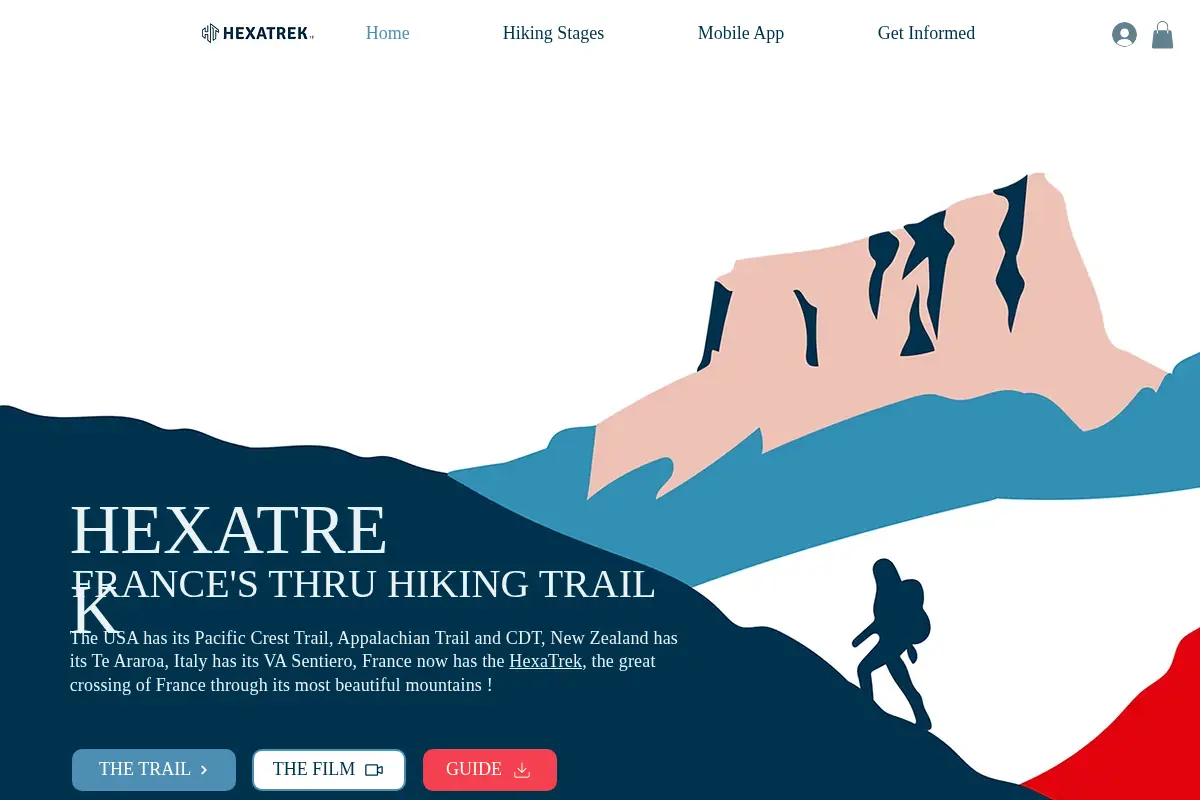Click the chevron arrow in The Trail button
The image size is (1200, 800).
click(204, 770)
